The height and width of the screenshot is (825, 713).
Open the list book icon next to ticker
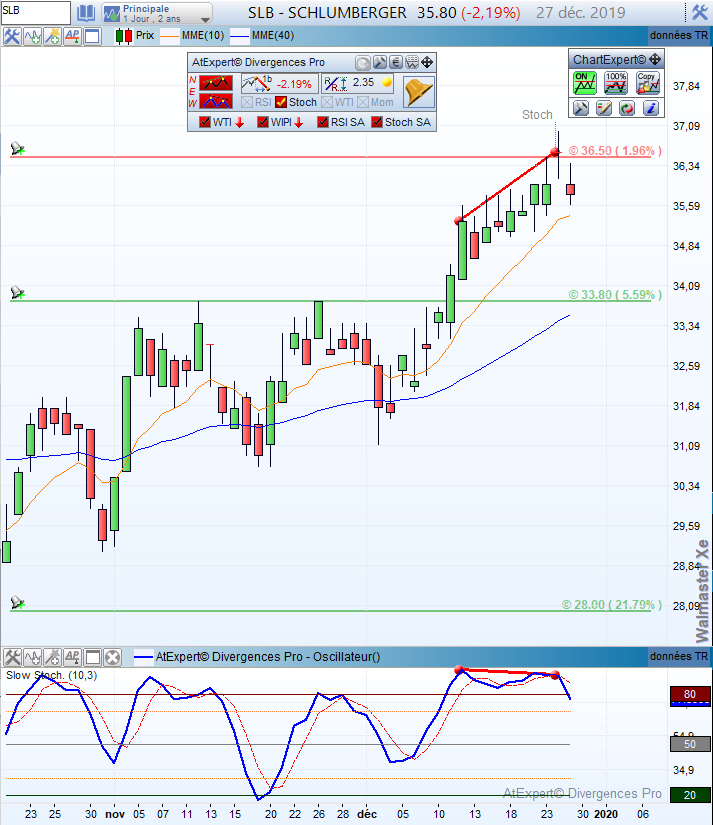86,13
